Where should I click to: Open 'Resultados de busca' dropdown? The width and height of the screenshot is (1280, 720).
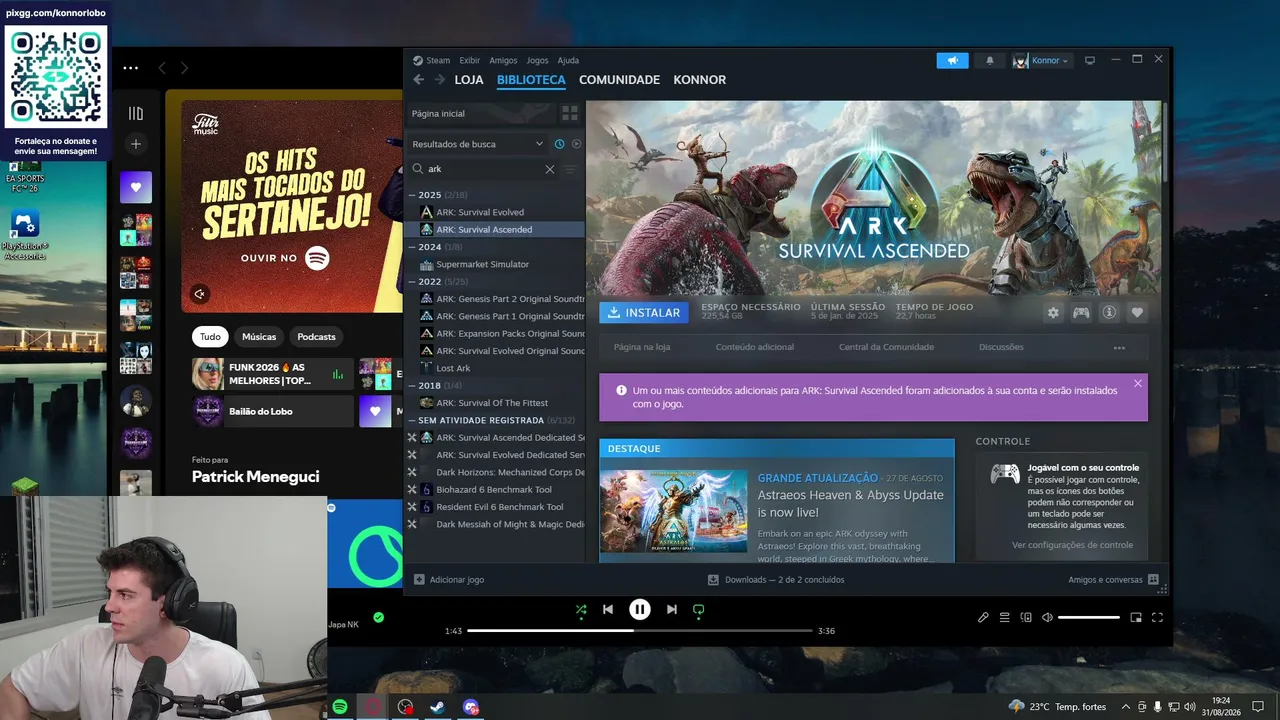(477, 144)
